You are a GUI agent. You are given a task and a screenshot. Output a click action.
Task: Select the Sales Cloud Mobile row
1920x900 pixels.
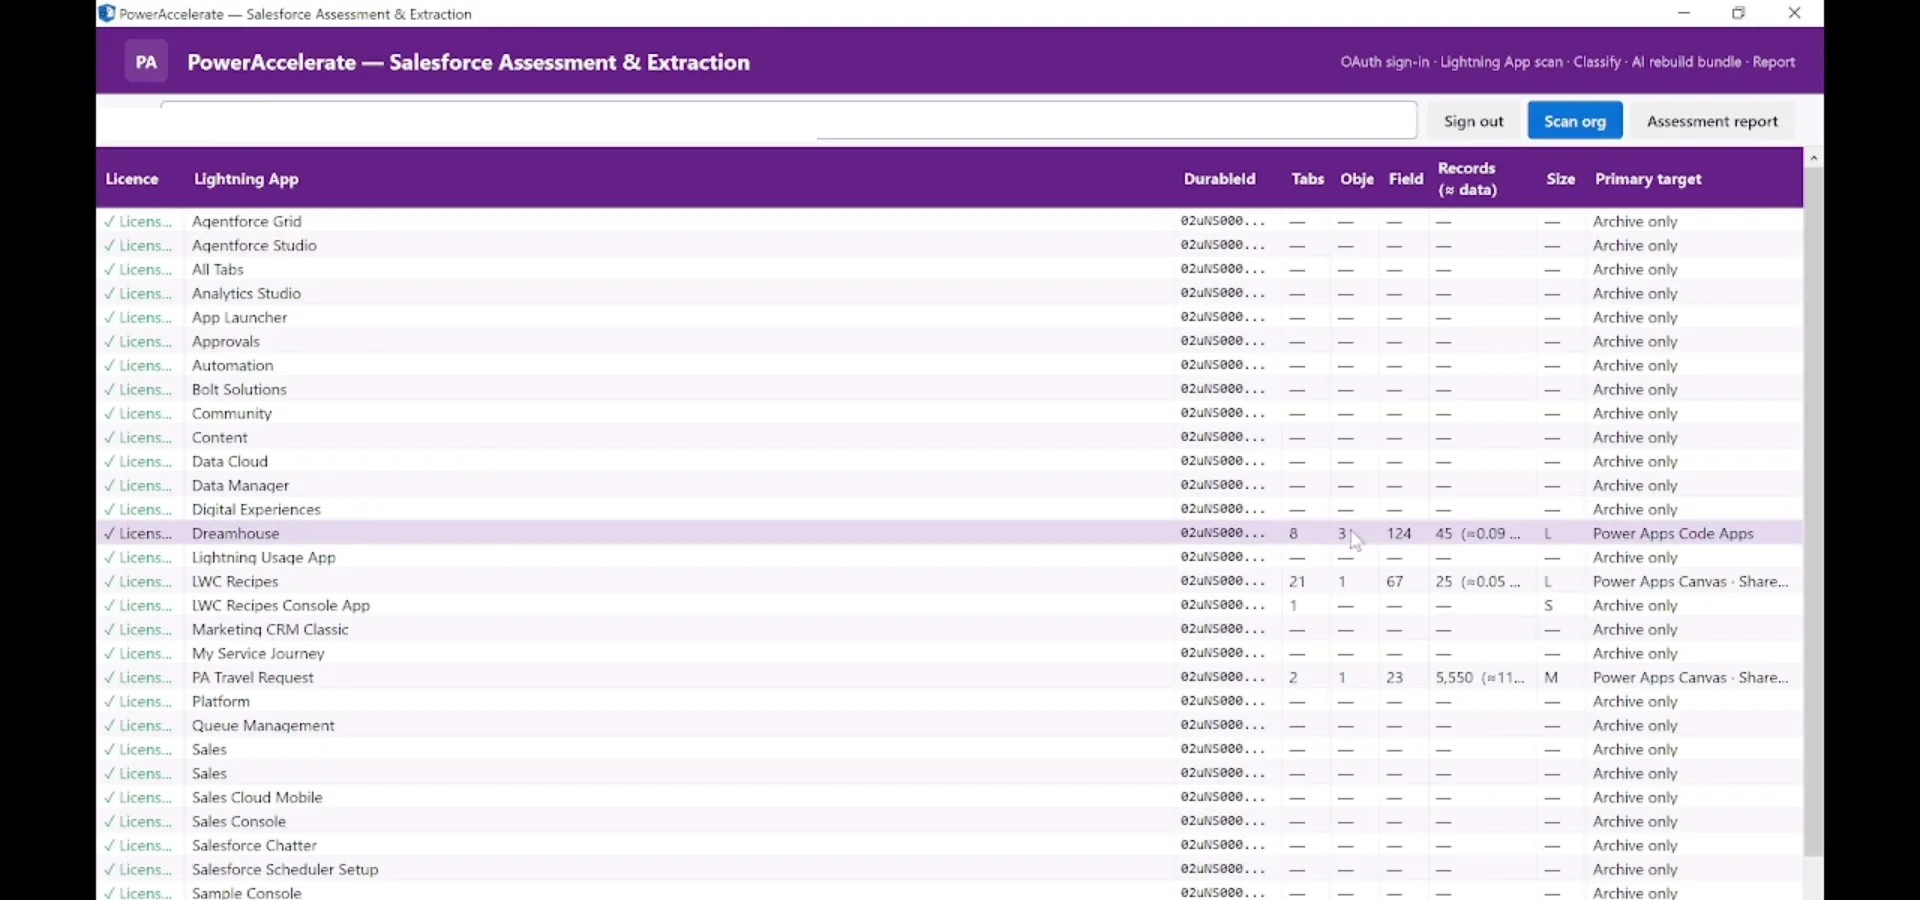tap(950, 797)
